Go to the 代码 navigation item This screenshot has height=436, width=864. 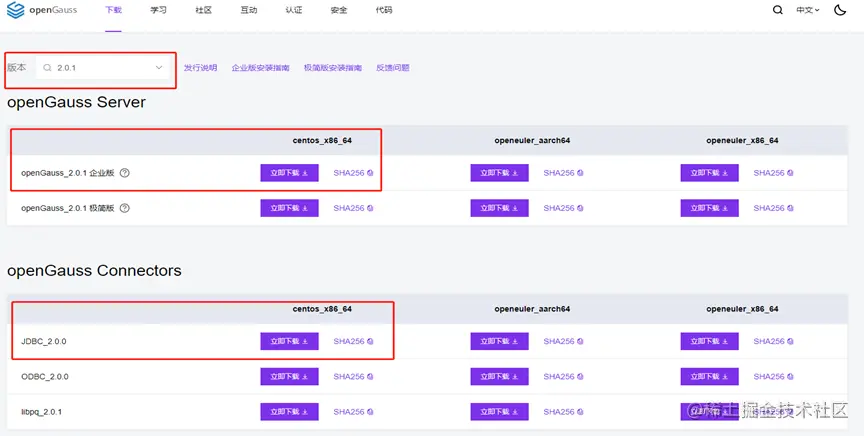[384, 10]
